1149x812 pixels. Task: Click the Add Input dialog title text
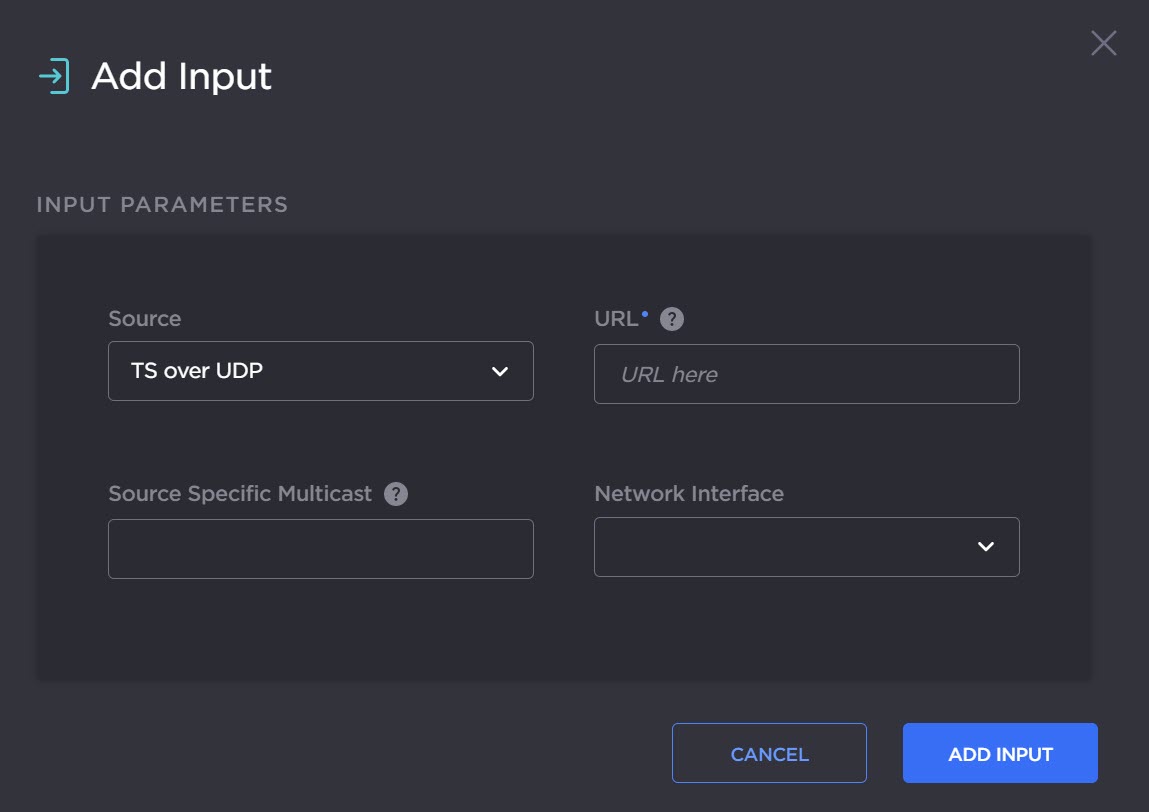181,77
